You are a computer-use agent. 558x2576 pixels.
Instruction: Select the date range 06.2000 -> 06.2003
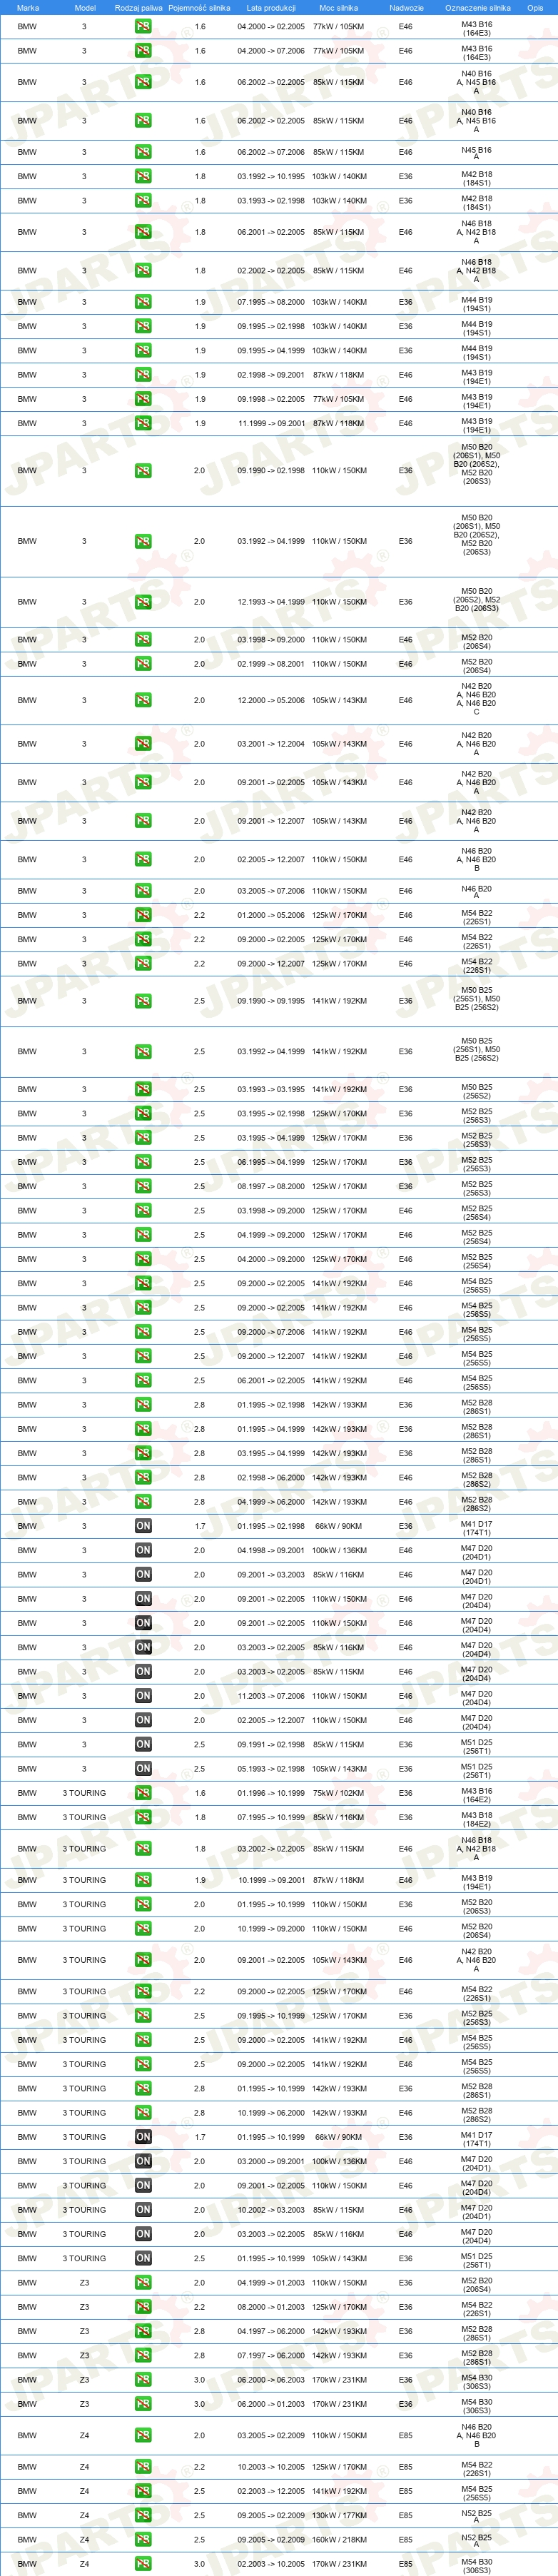271,2380
